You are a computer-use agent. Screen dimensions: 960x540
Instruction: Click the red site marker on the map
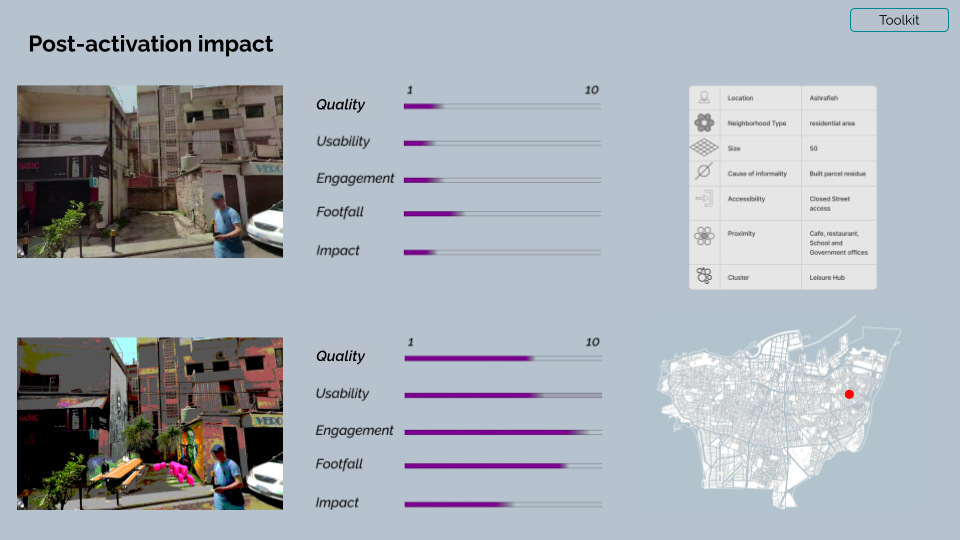coord(849,394)
